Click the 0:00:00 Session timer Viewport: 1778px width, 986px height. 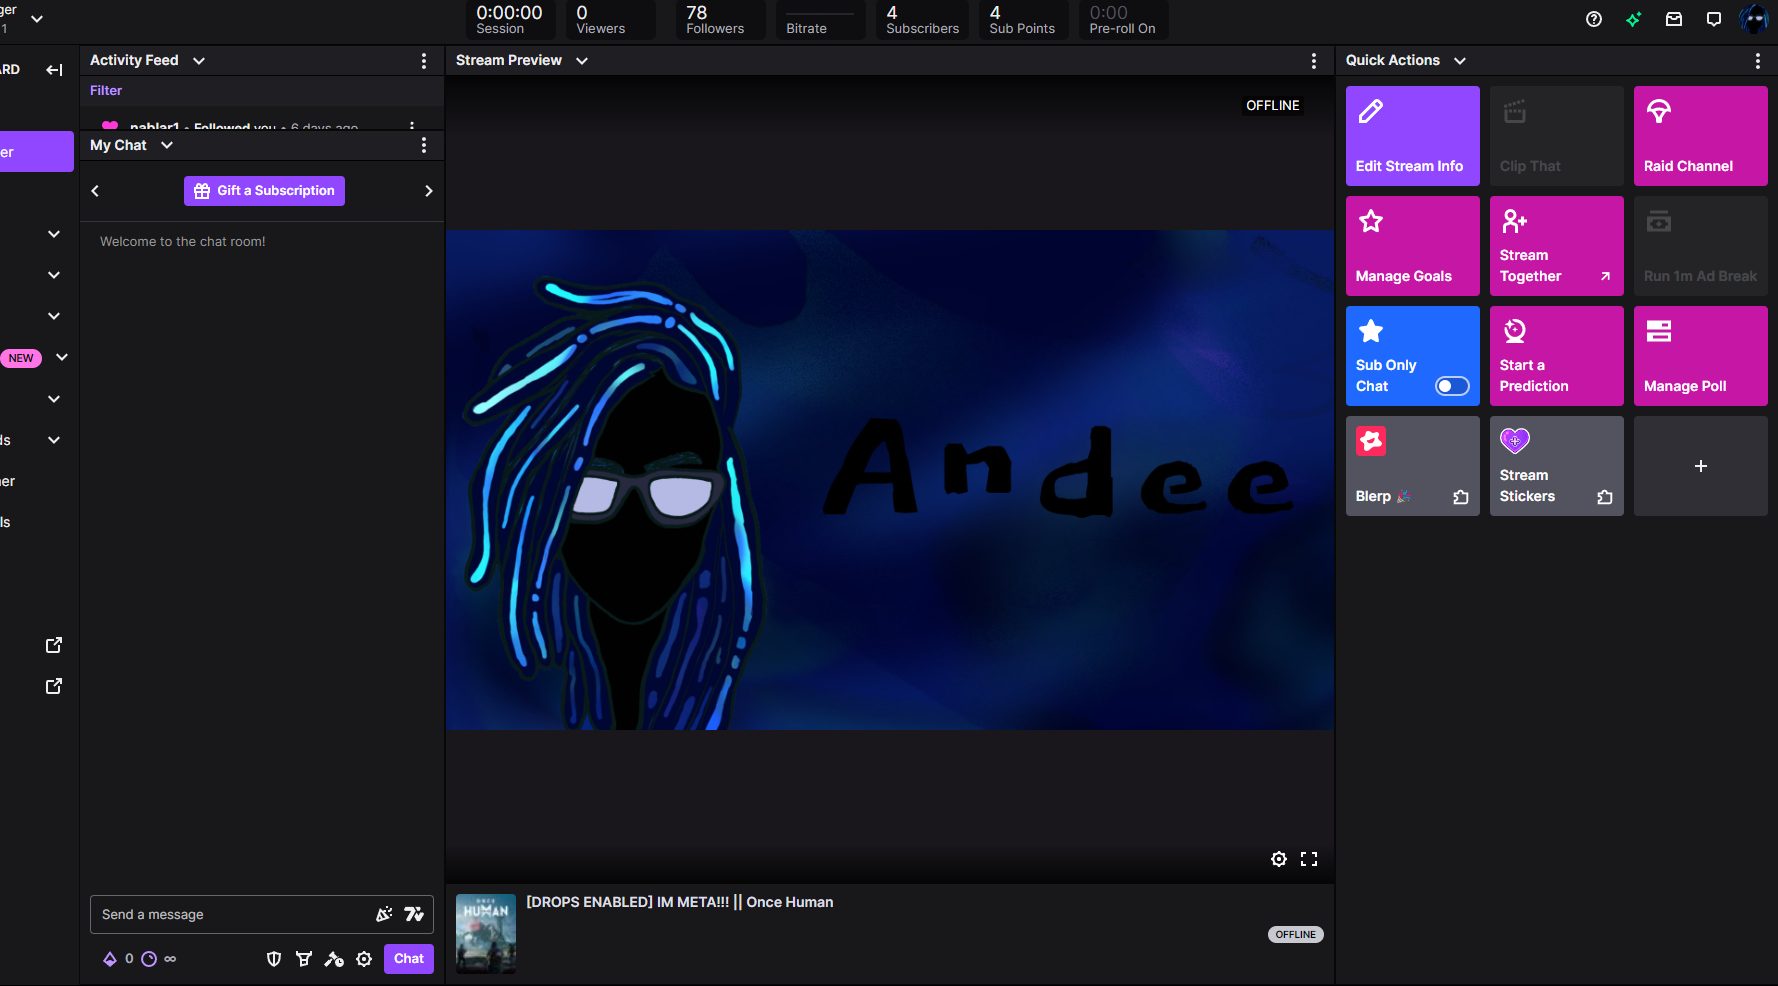coord(509,20)
